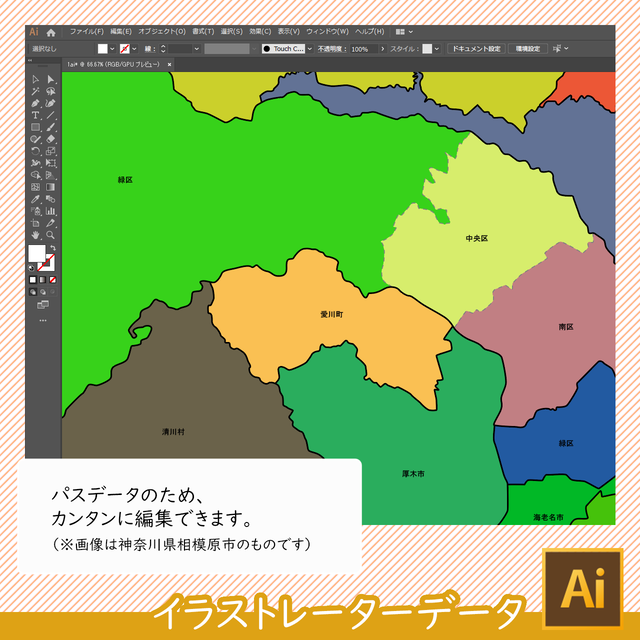Set paint mode to Gradient
The height and width of the screenshot is (640, 640).
[x=43, y=280]
